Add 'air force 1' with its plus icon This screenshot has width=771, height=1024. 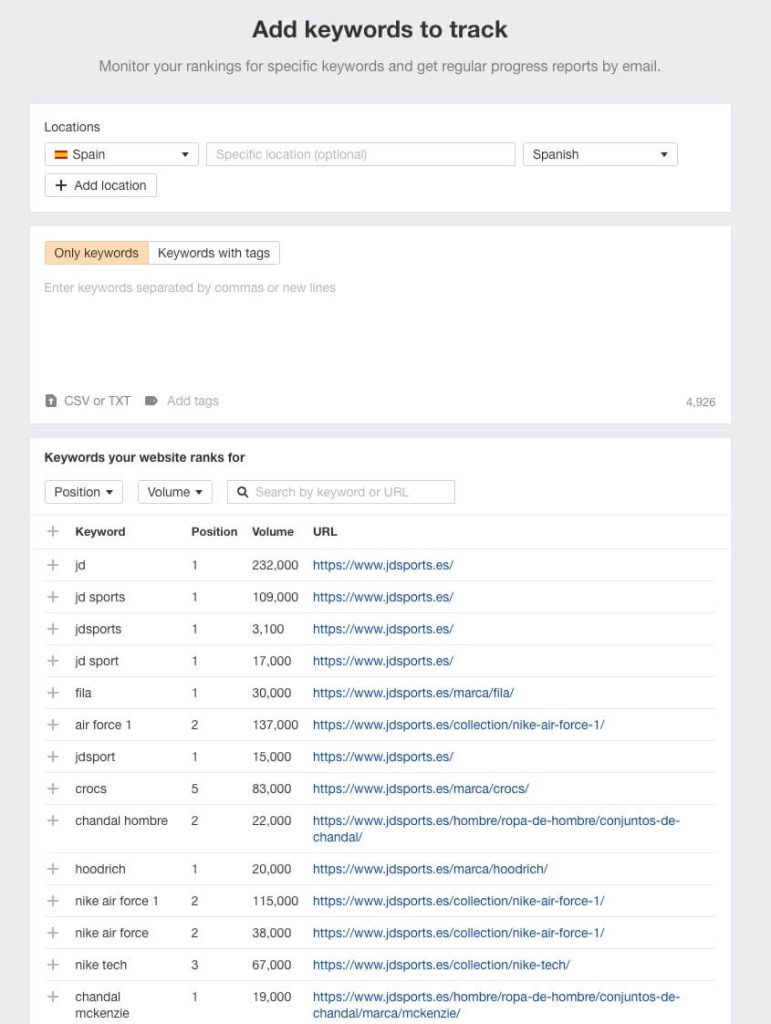tap(53, 725)
